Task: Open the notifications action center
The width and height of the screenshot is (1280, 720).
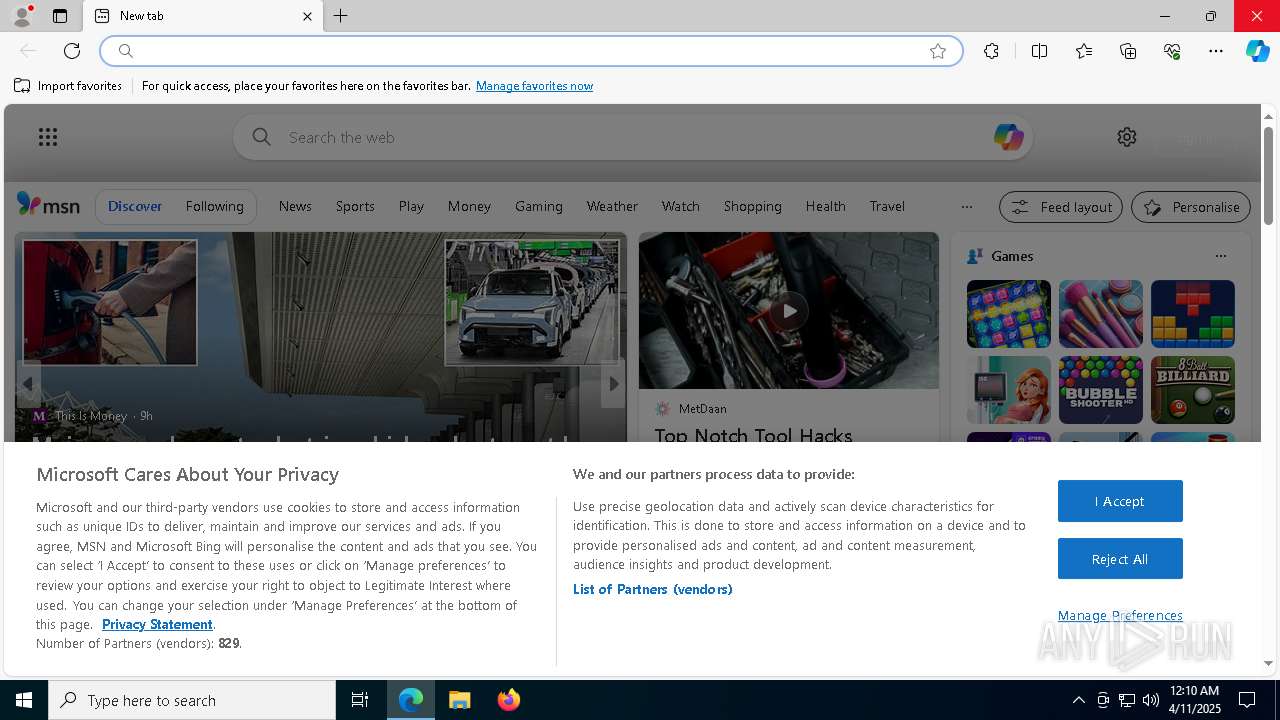Action: [x=1247, y=700]
